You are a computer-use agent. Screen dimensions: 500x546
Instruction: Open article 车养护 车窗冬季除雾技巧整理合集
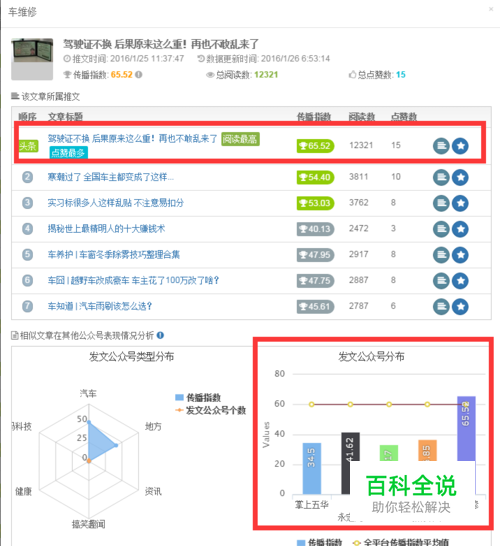(x=114, y=255)
